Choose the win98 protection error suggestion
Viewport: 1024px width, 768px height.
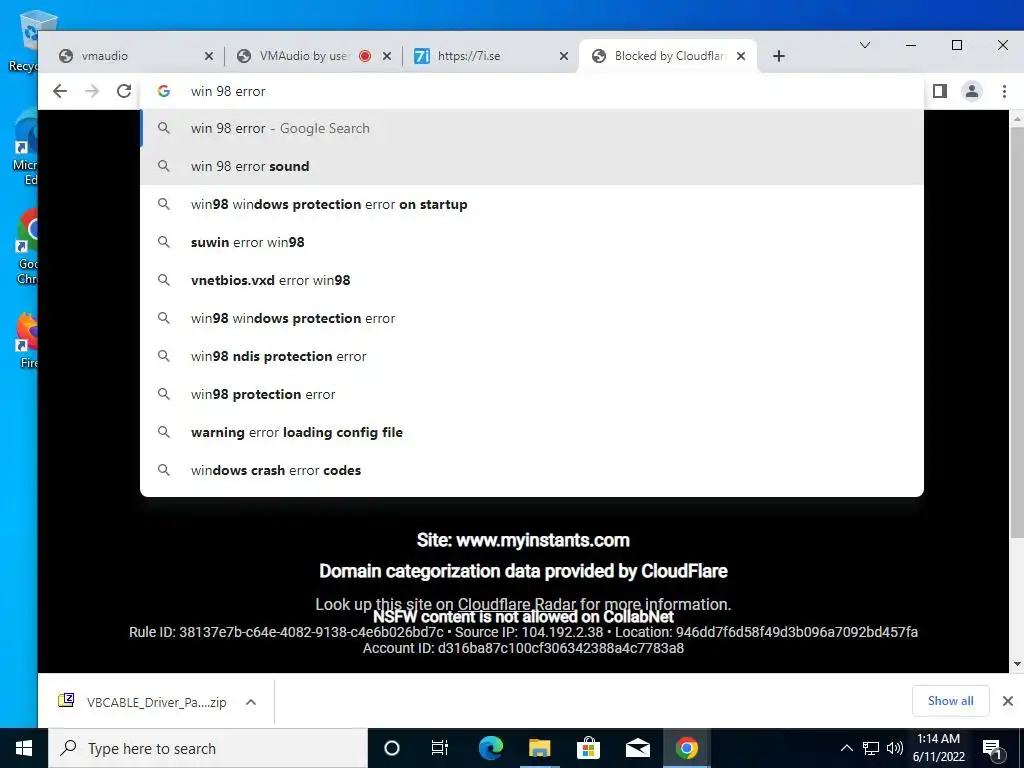(532, 394)
